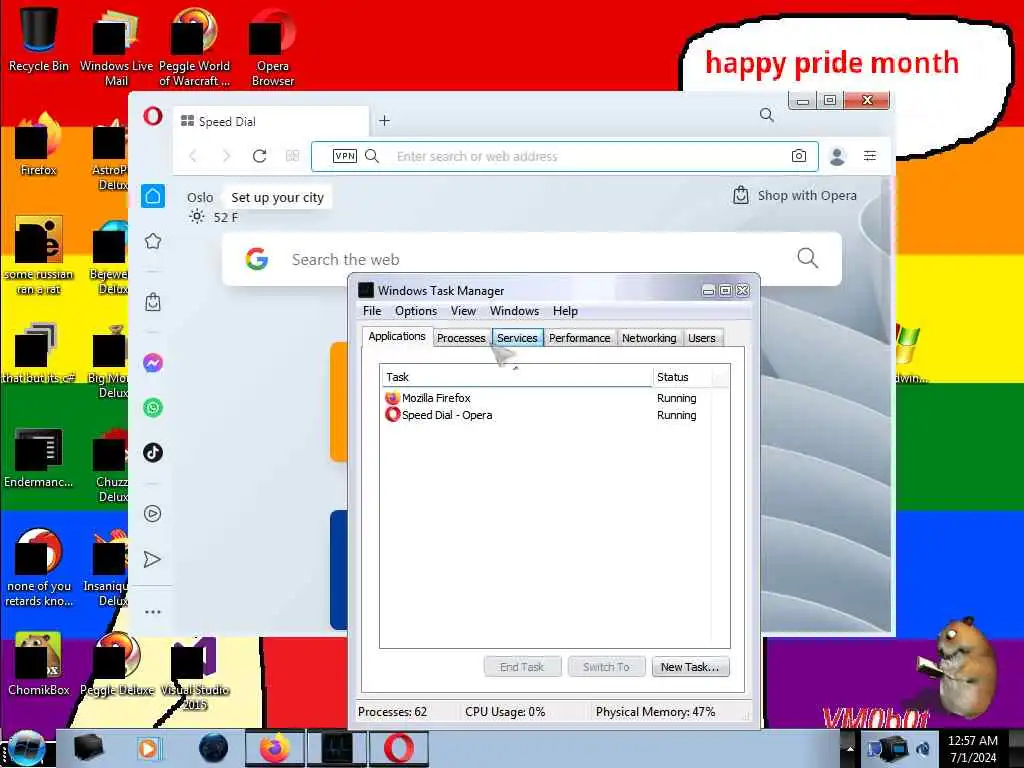
Task: Sort by Task column header
Action: tap(516, 377)
